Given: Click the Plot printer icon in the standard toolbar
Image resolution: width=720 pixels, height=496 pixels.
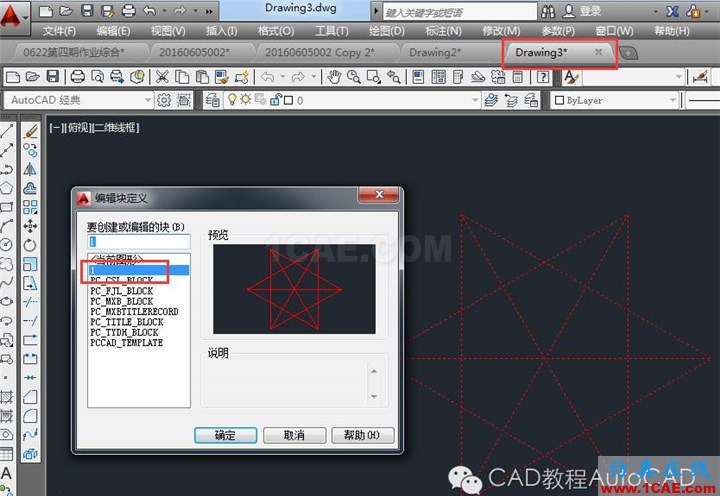Looking at the screenshot, I should coord(78,77).
